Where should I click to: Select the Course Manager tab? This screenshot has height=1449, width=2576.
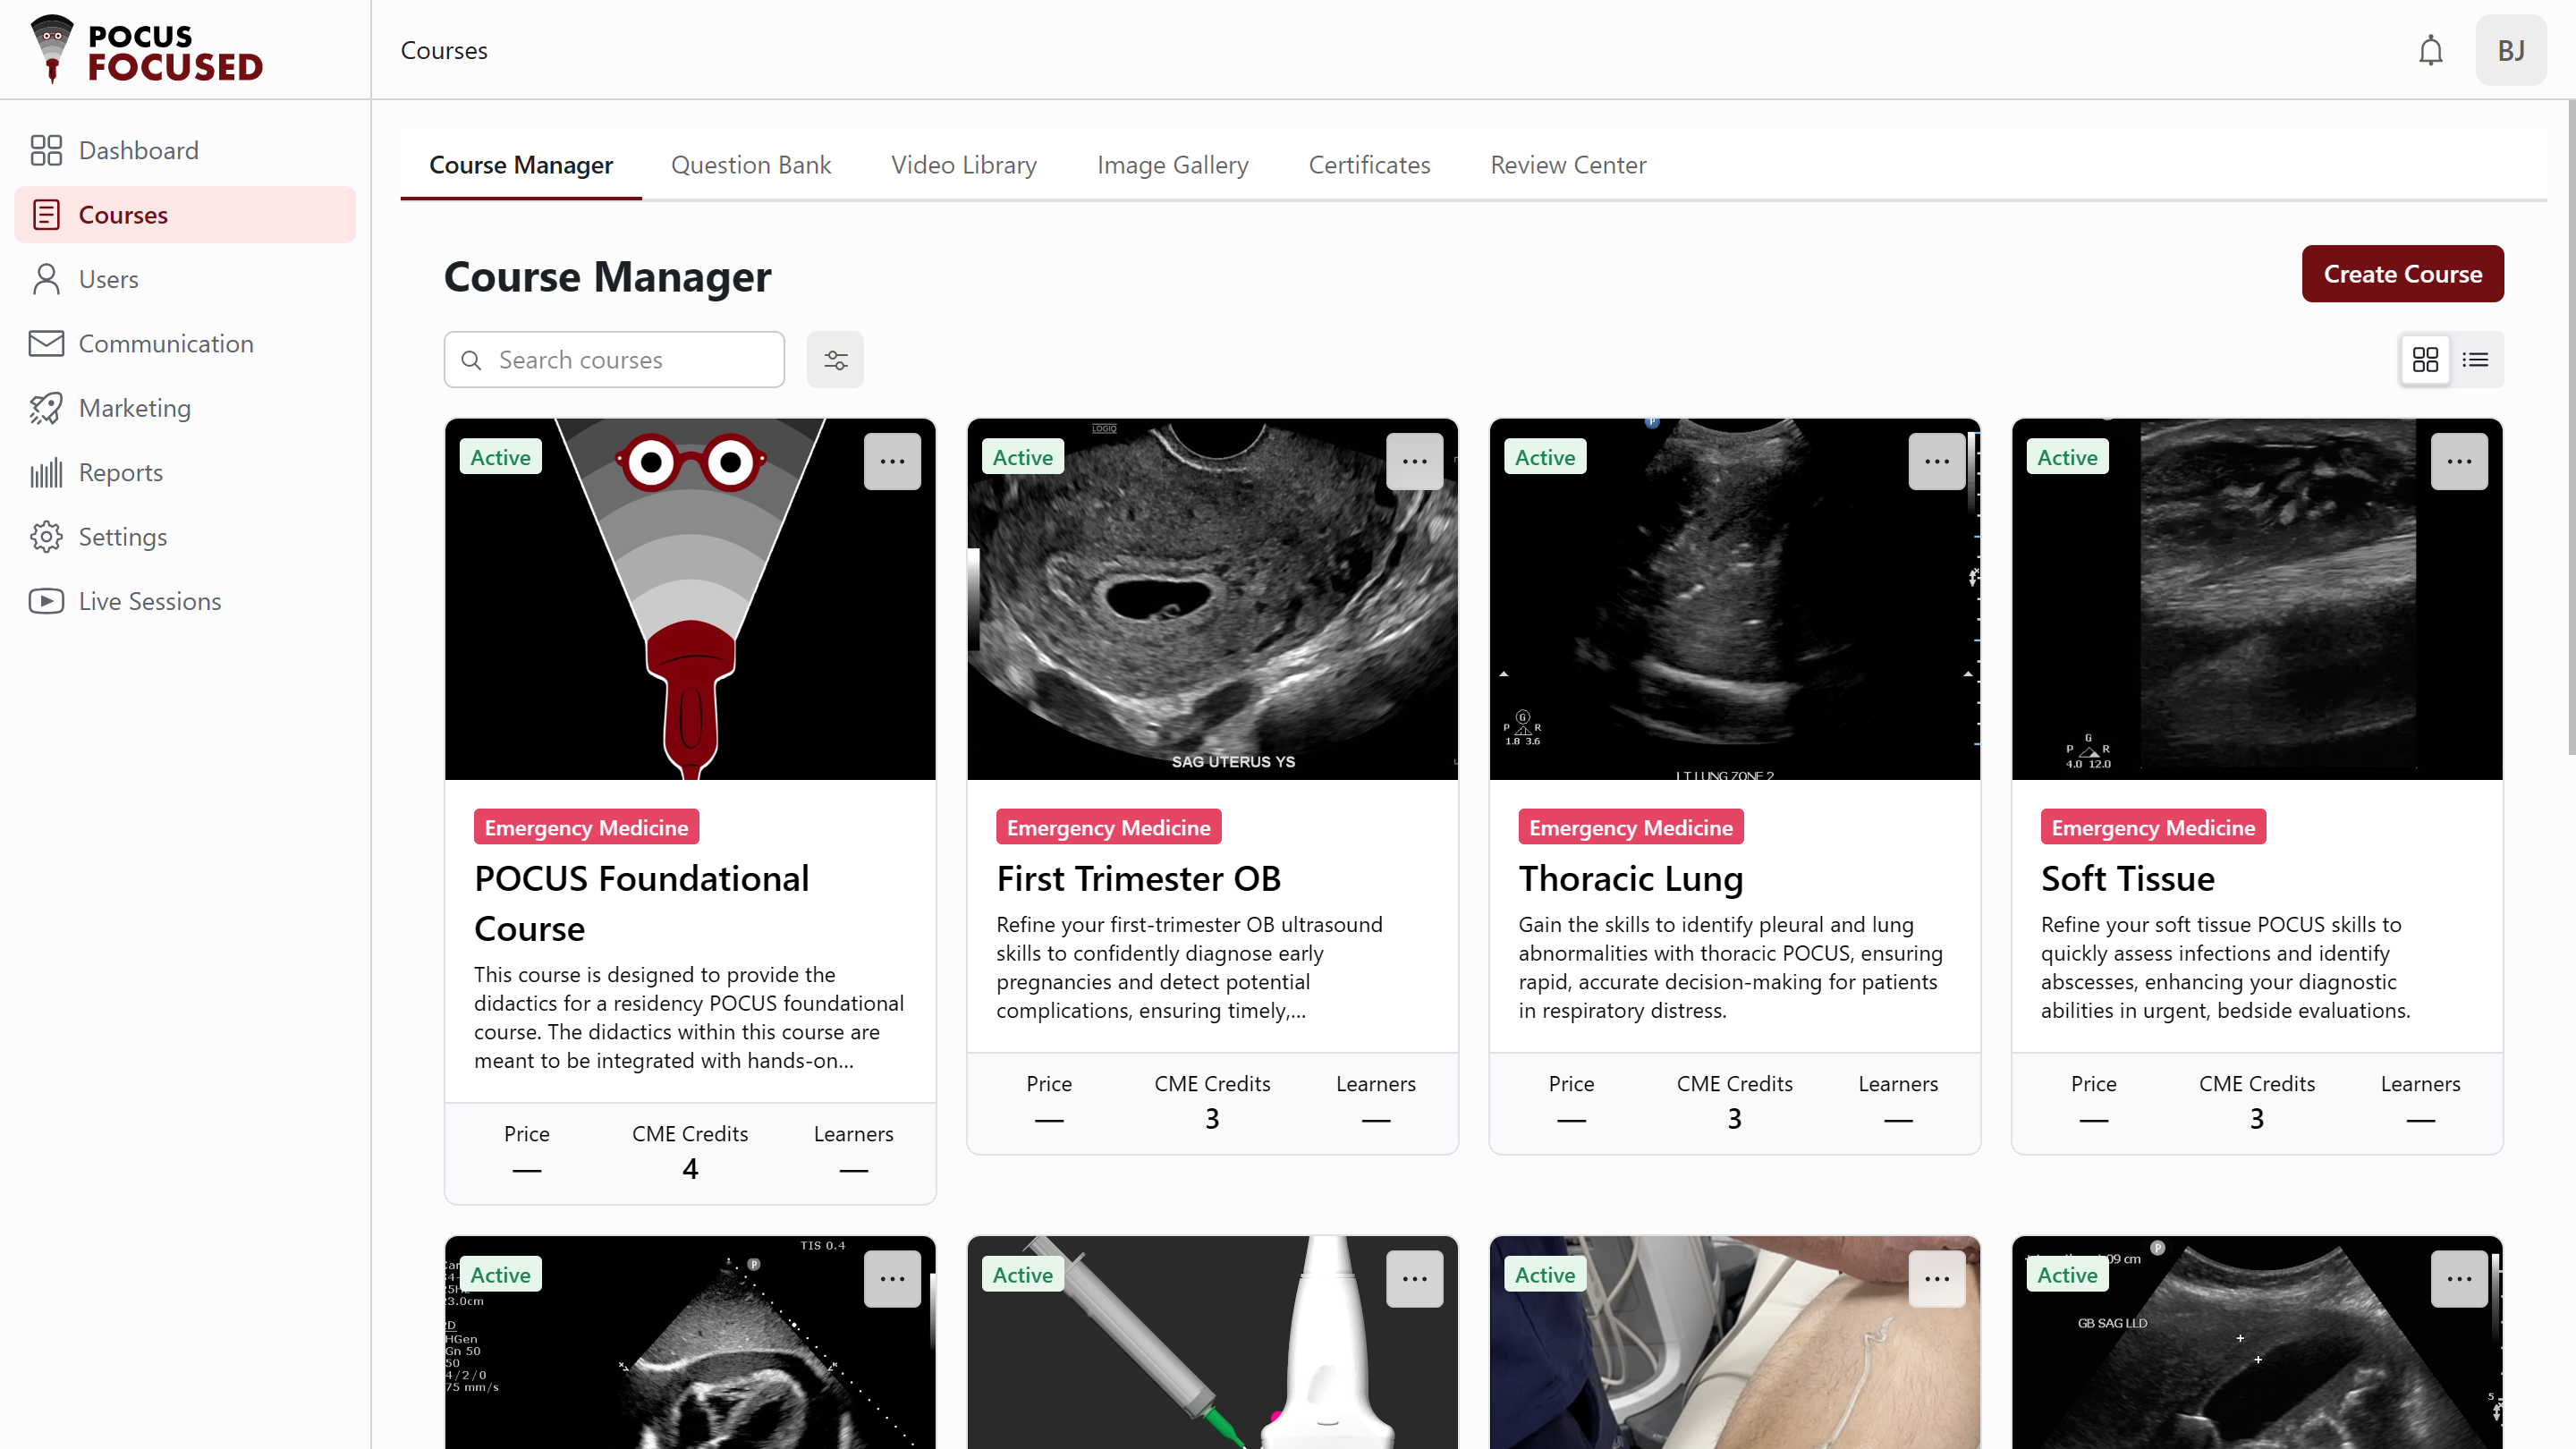(x=521, y=165)
